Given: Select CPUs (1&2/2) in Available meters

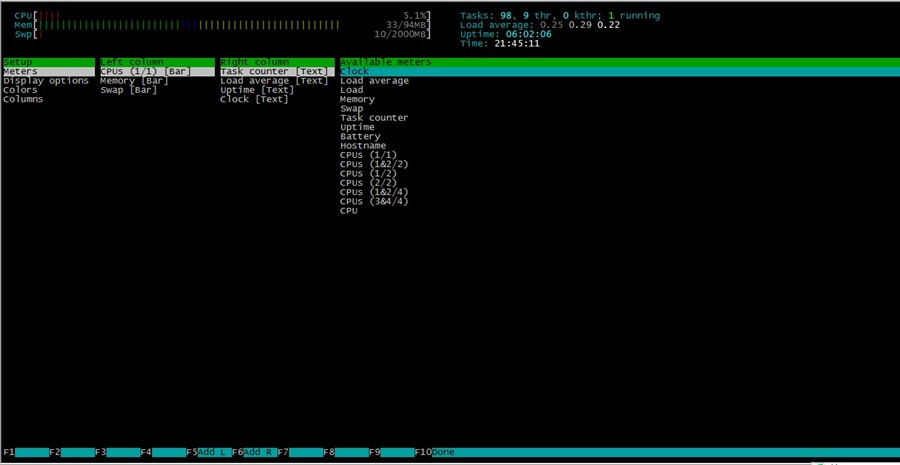Looking at the screenshot, I should [x=374, y=164].
